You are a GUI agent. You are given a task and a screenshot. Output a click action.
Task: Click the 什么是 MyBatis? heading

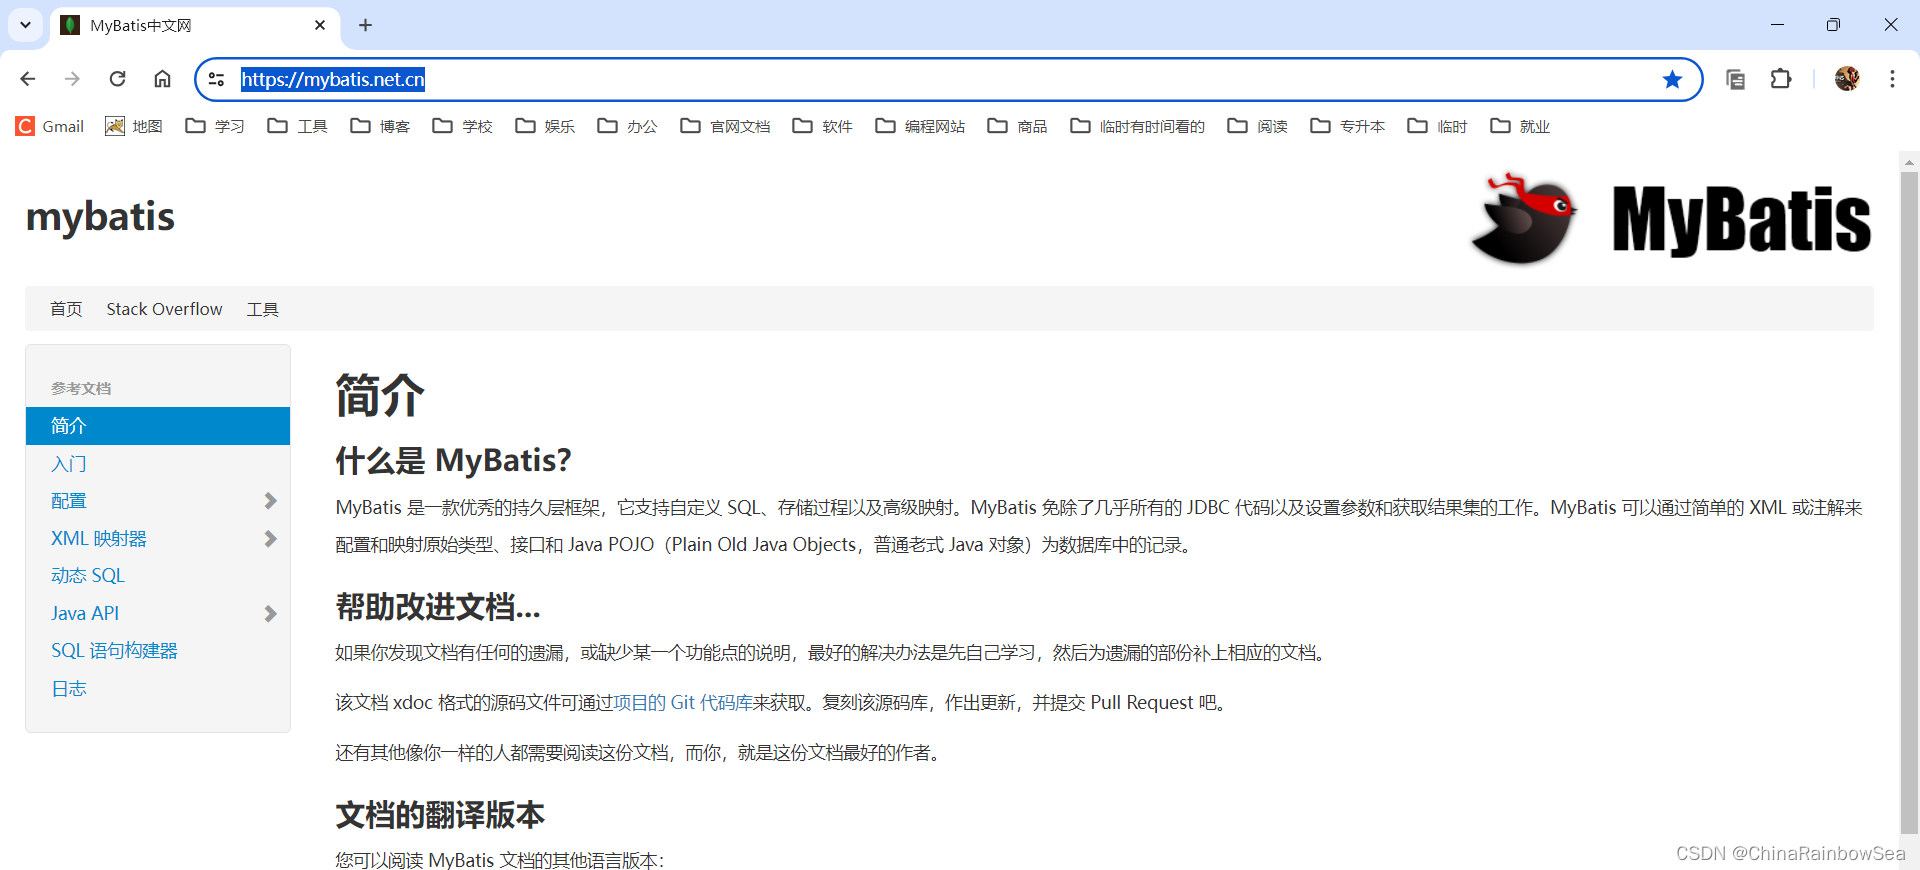coord(453,461)
